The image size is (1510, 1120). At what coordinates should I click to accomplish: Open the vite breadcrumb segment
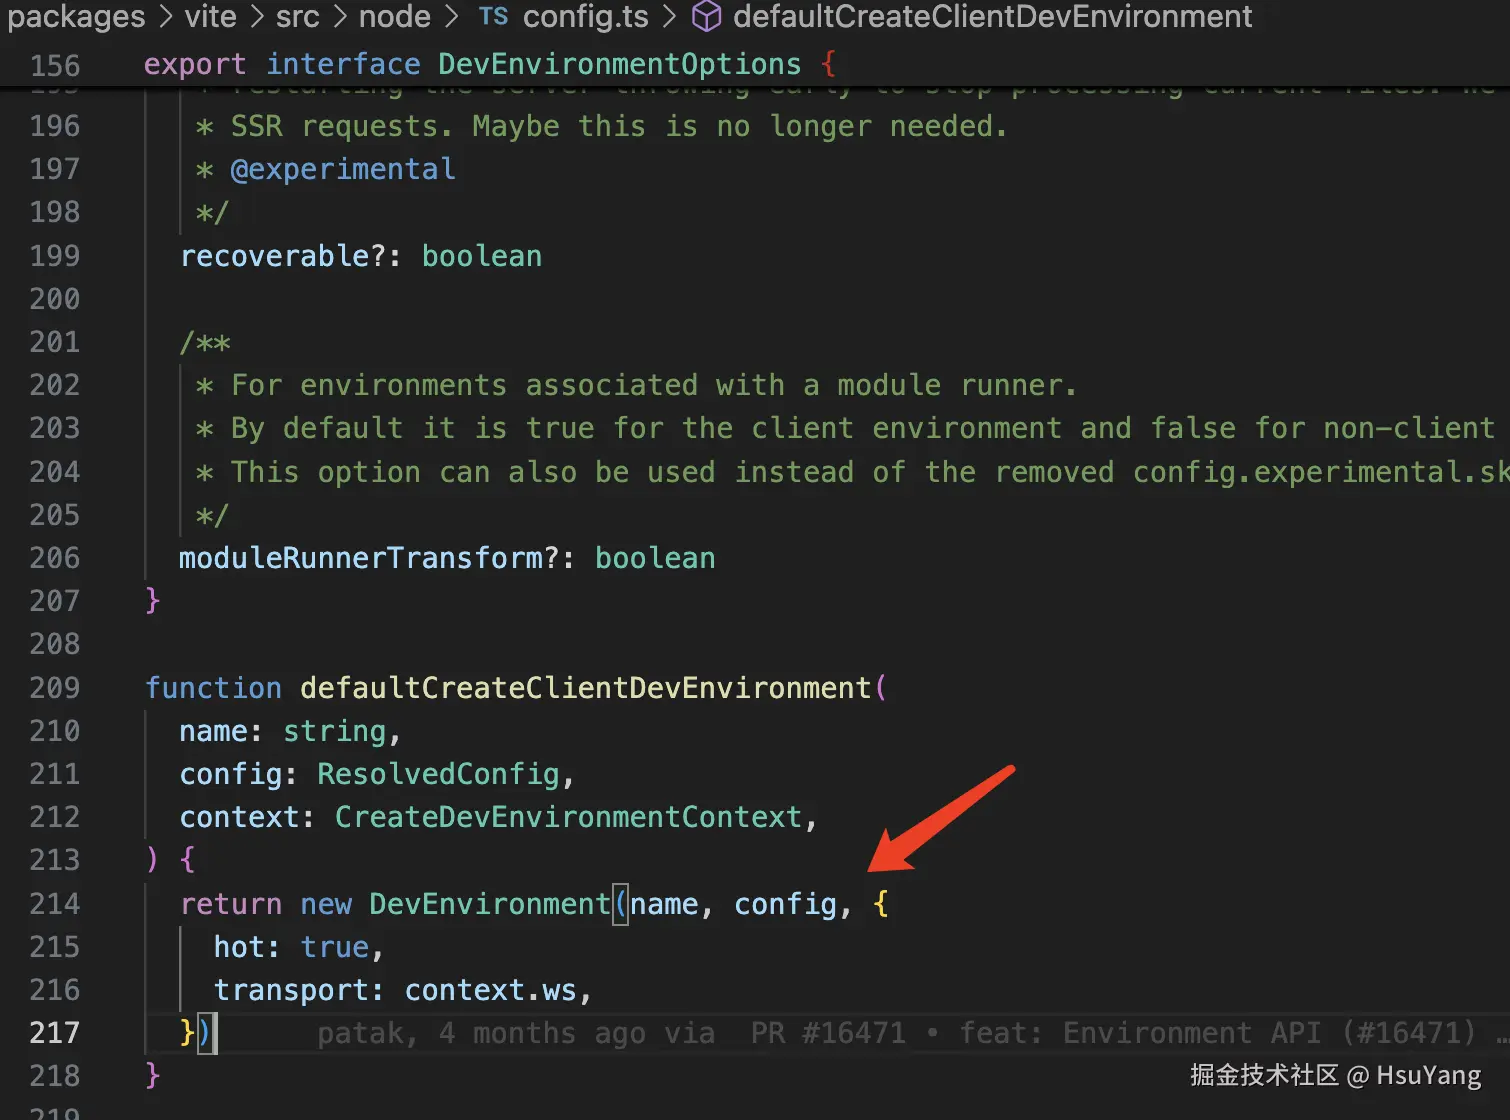210,17
